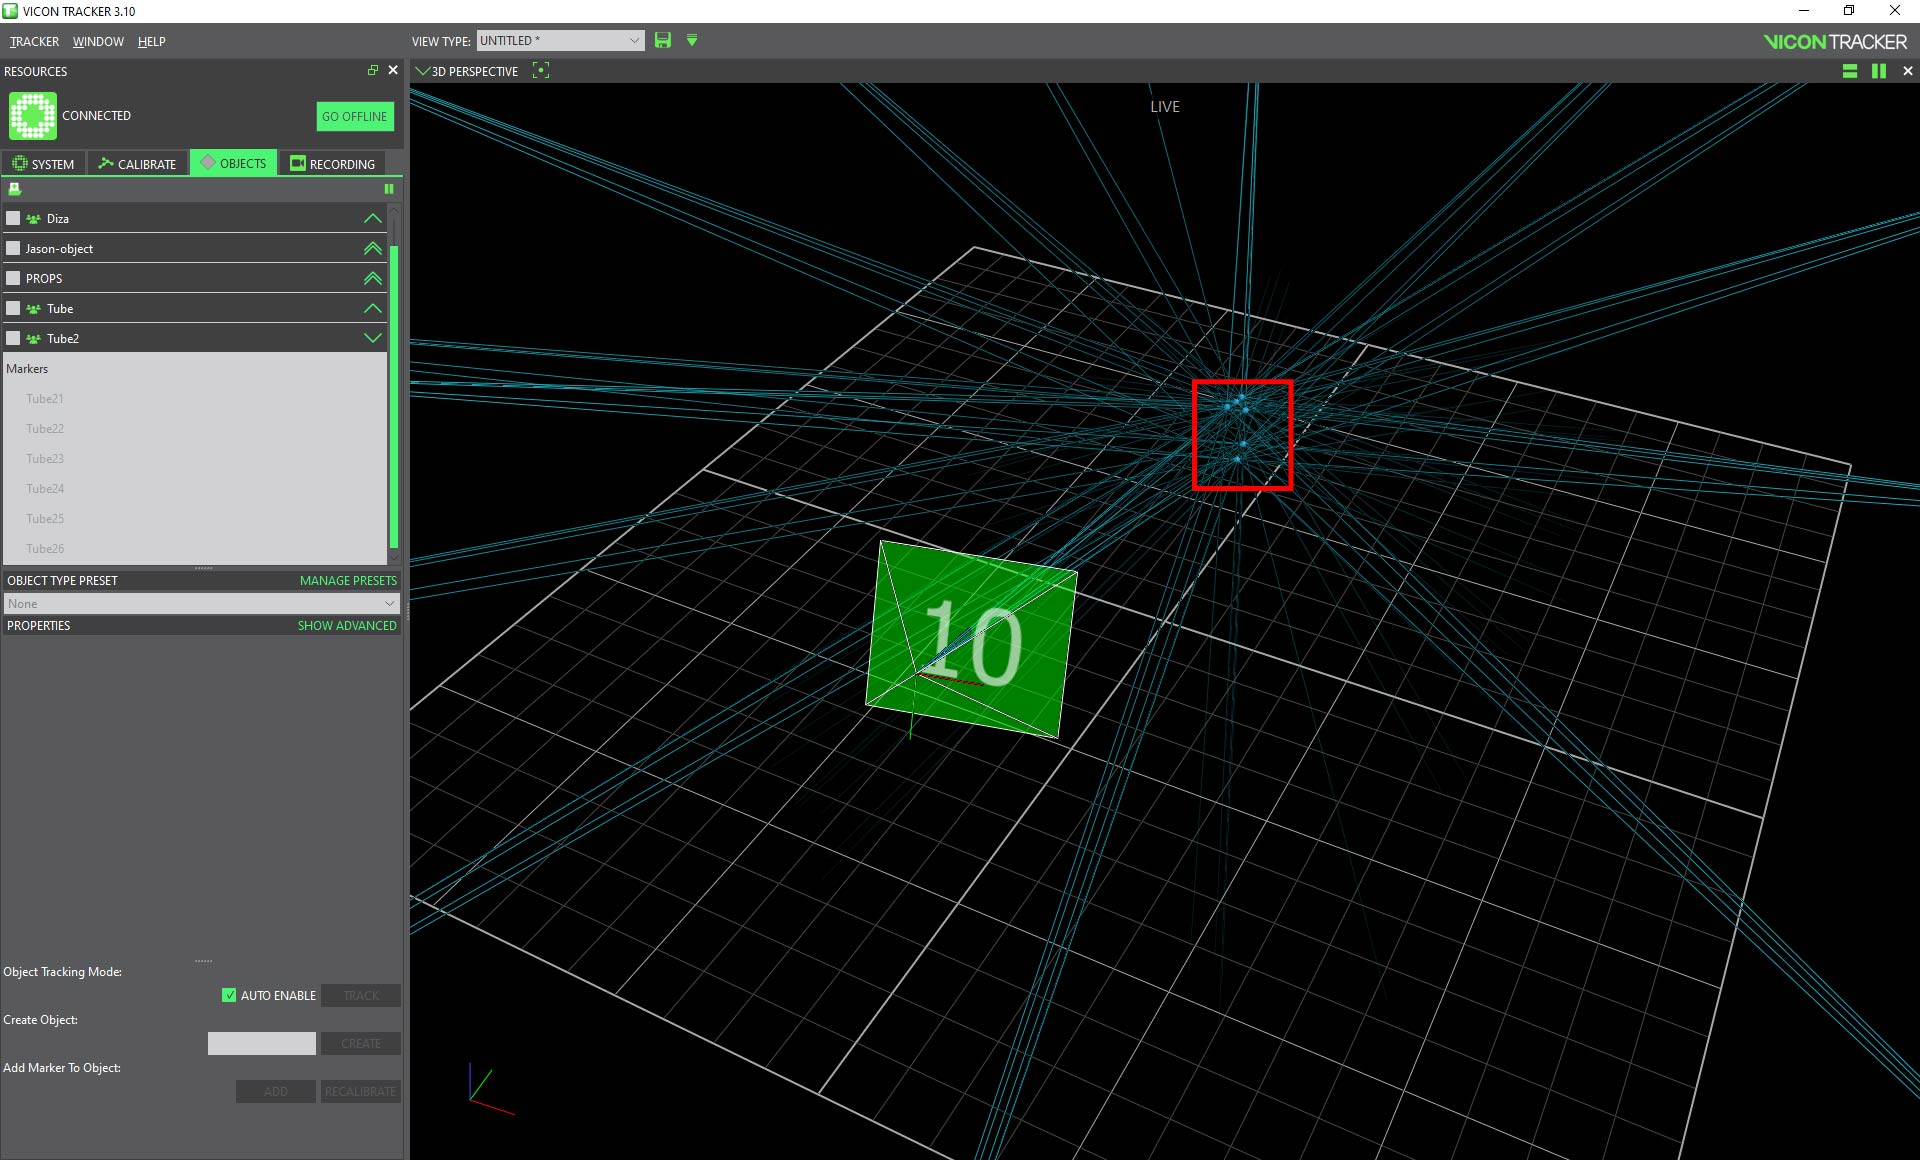Open the View Type dropdown
Screen dimensions: 1920x1160
560,41
